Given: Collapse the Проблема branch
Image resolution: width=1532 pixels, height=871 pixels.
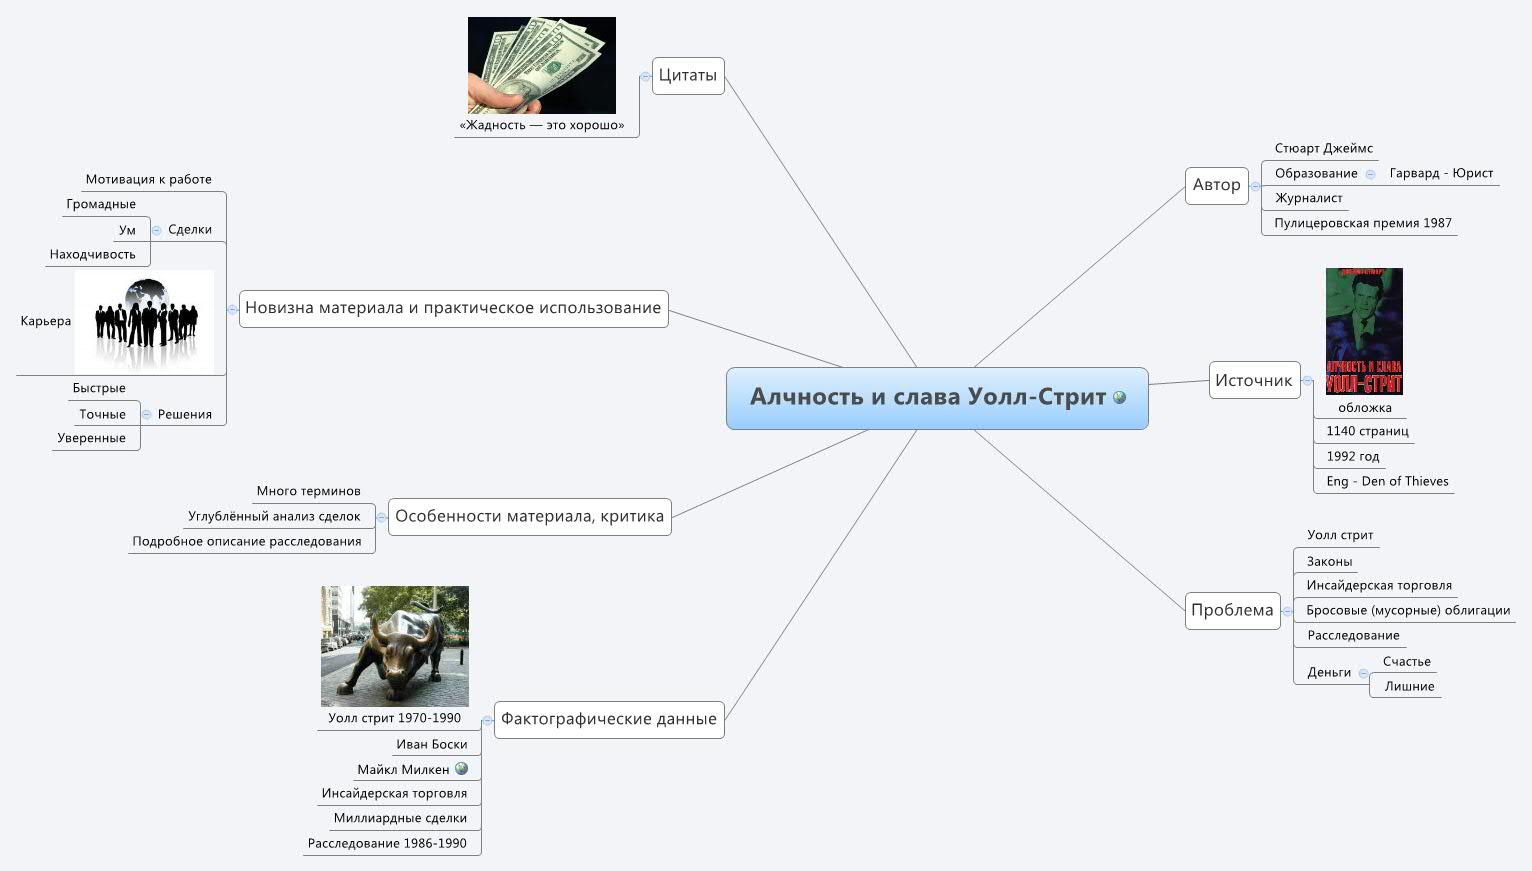Looking at the screenshot, I should tap(1287, 611).
